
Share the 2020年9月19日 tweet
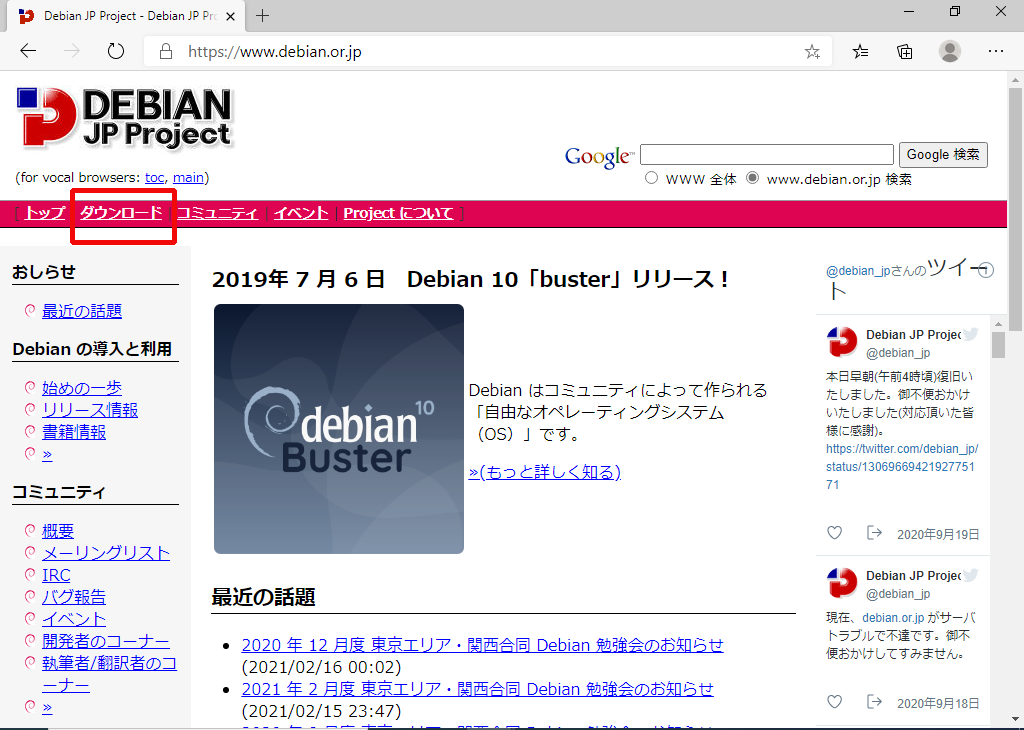pos(874,533)
